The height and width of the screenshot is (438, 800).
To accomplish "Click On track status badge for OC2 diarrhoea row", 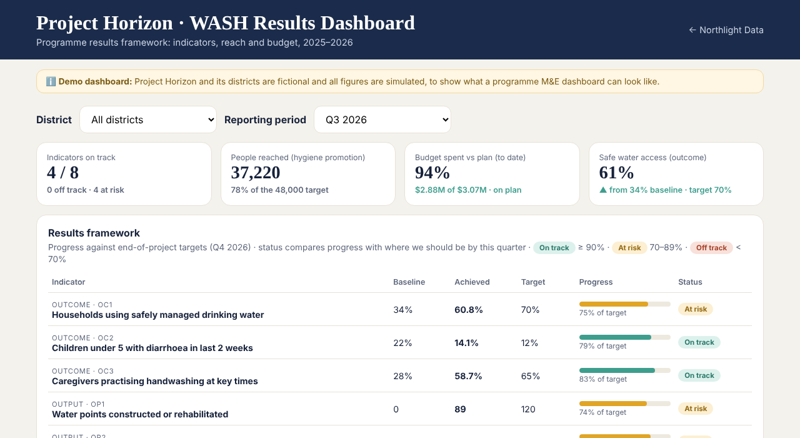I will point(699,343).
